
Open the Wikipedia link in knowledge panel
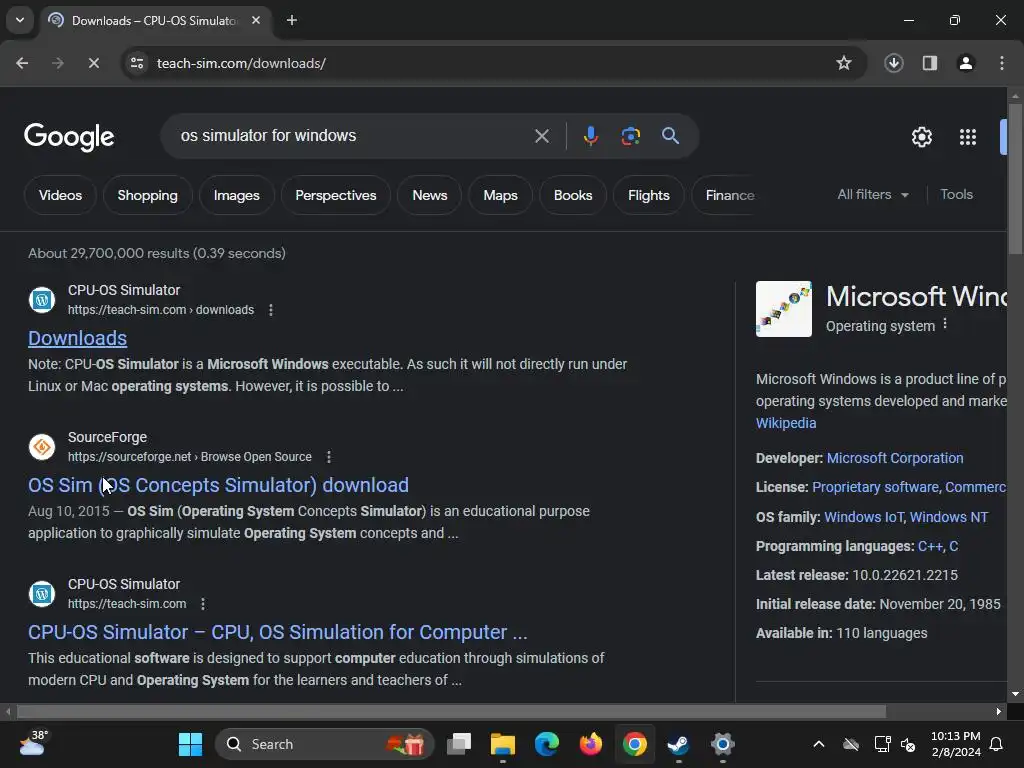click(x=786, y=423)
